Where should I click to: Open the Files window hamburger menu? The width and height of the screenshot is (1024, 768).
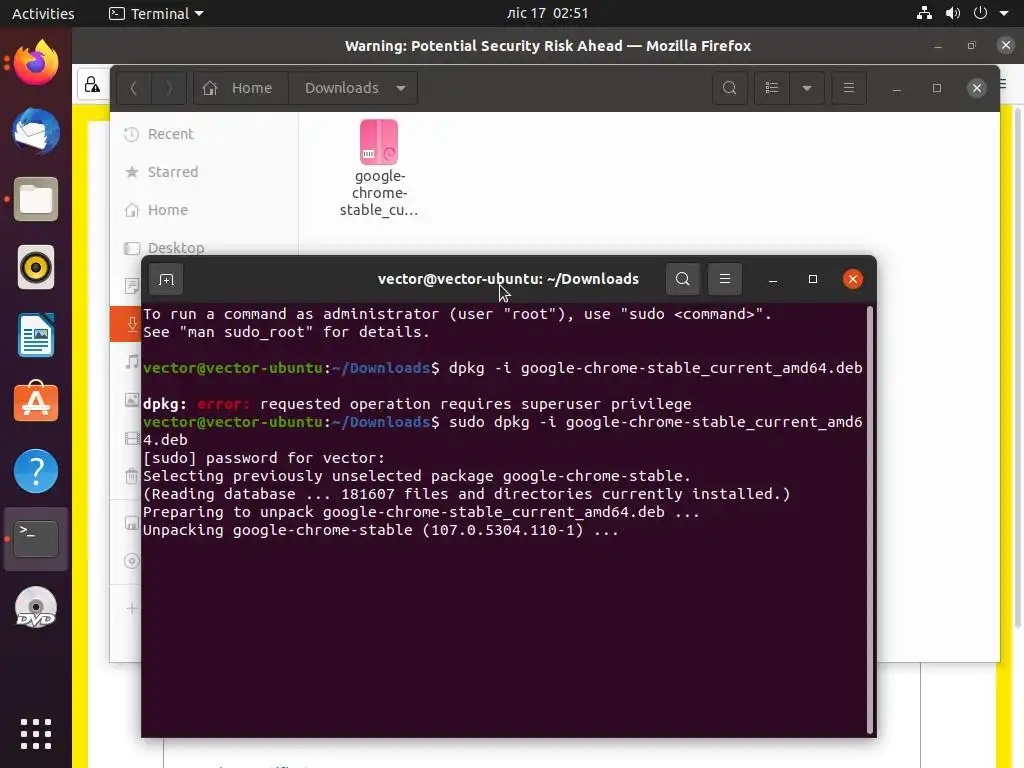848,88
